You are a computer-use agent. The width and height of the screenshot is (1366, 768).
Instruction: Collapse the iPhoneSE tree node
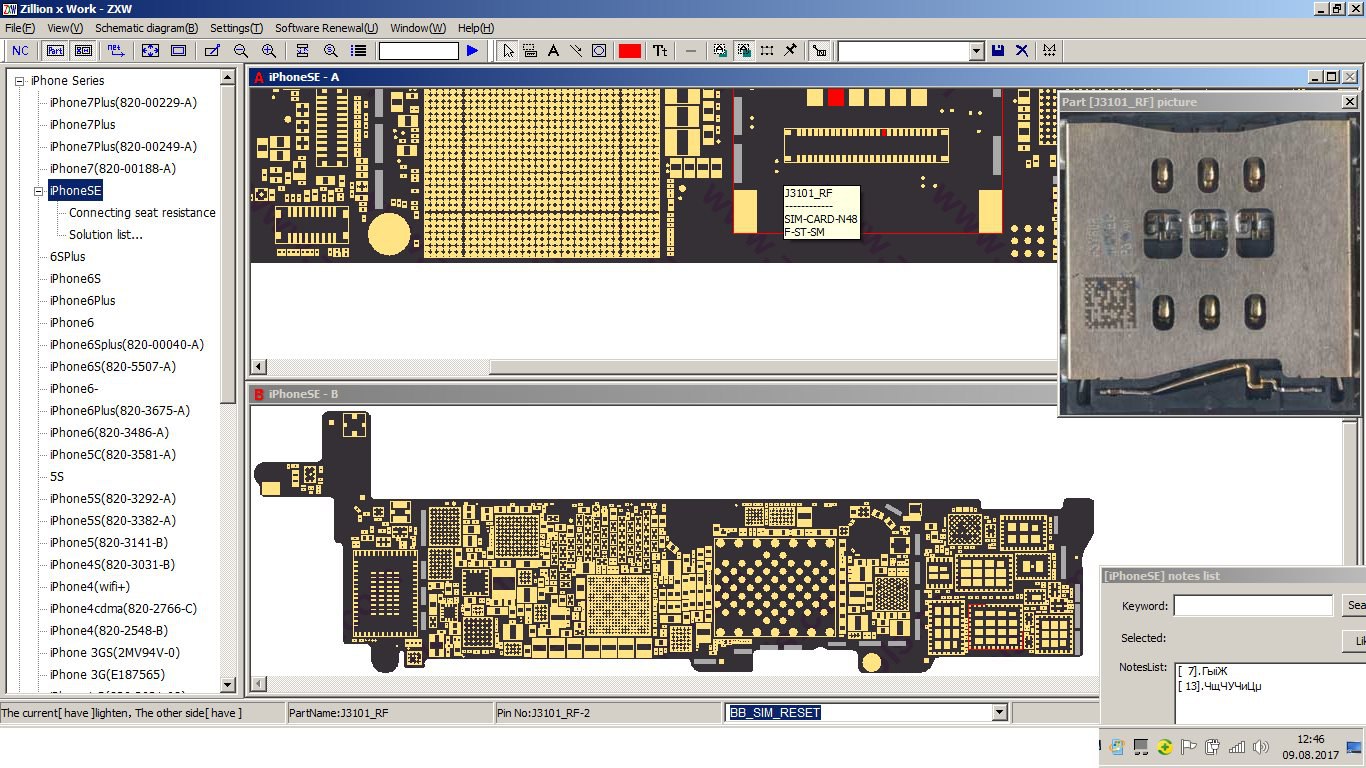(x=39, y=191)
